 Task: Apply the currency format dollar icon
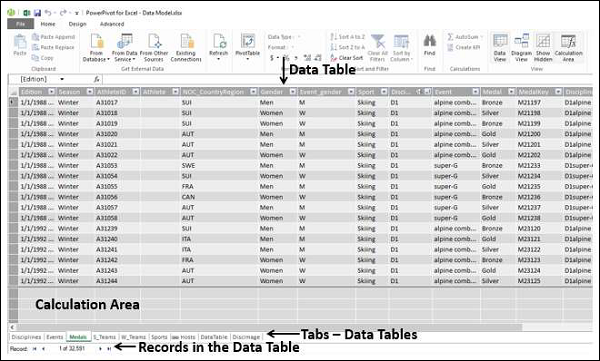[272, 58]
